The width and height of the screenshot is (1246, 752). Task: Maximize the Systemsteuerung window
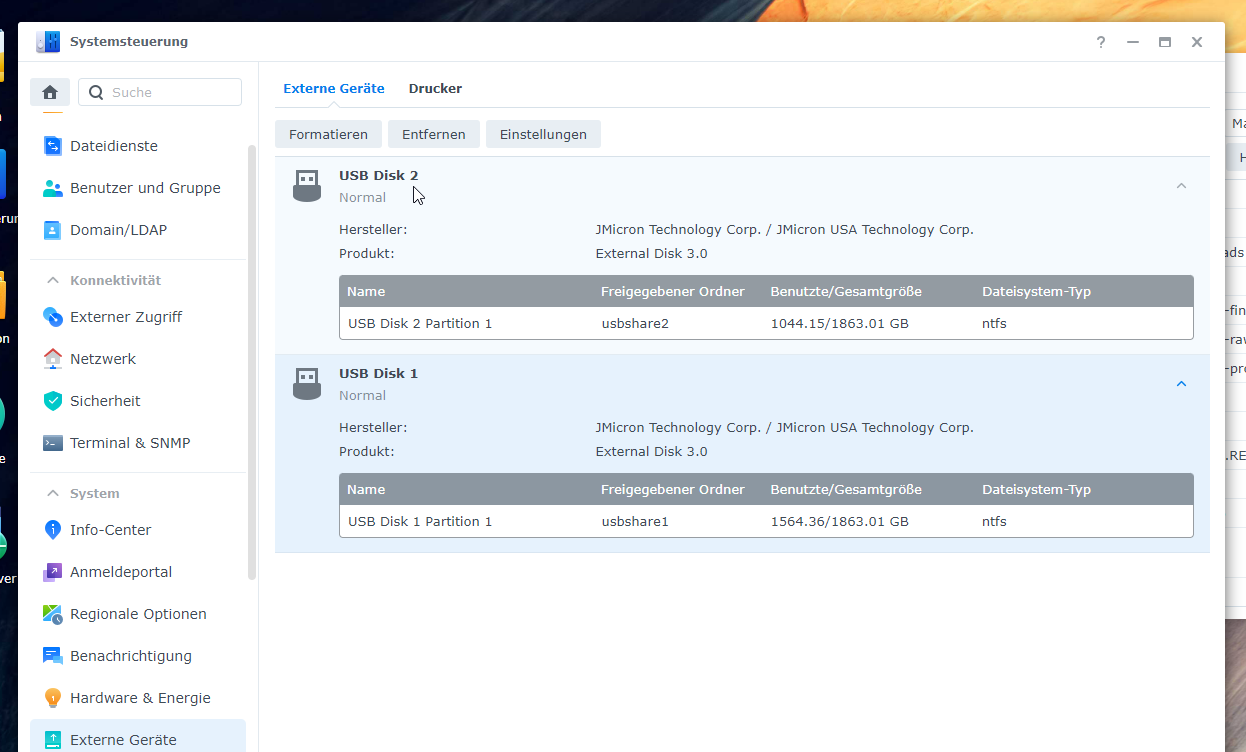[1165, 42]
